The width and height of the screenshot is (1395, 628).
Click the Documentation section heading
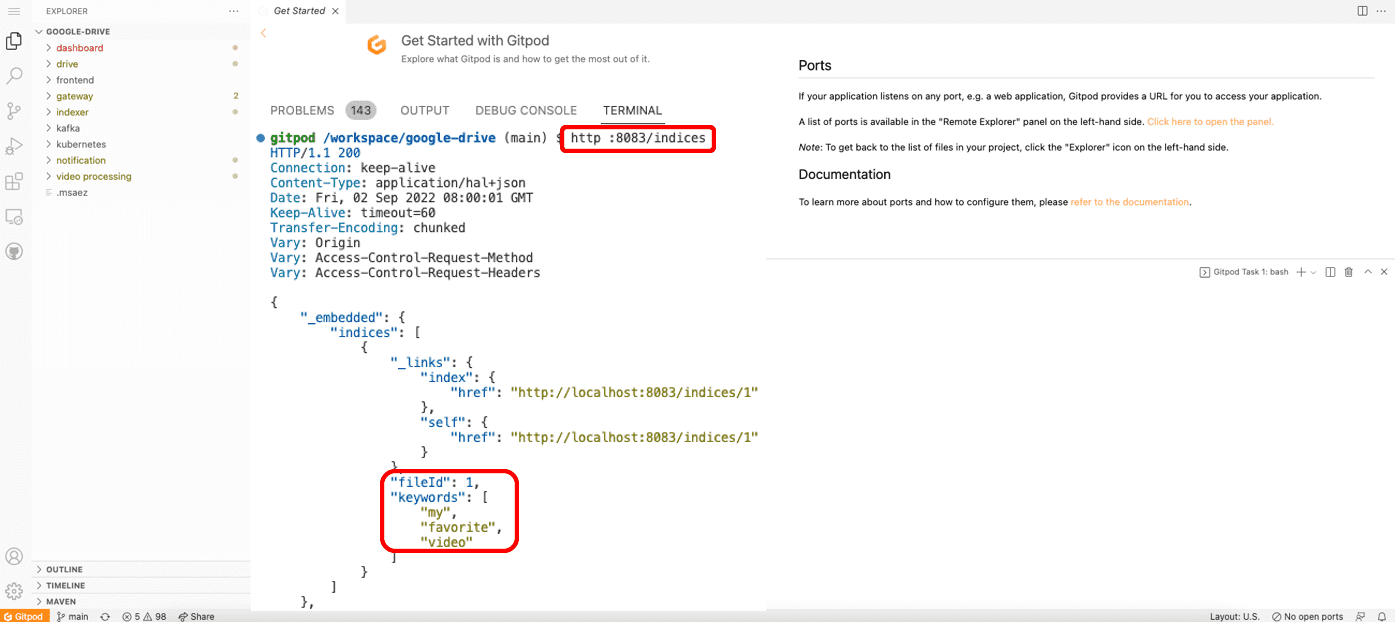click(845, 174)
